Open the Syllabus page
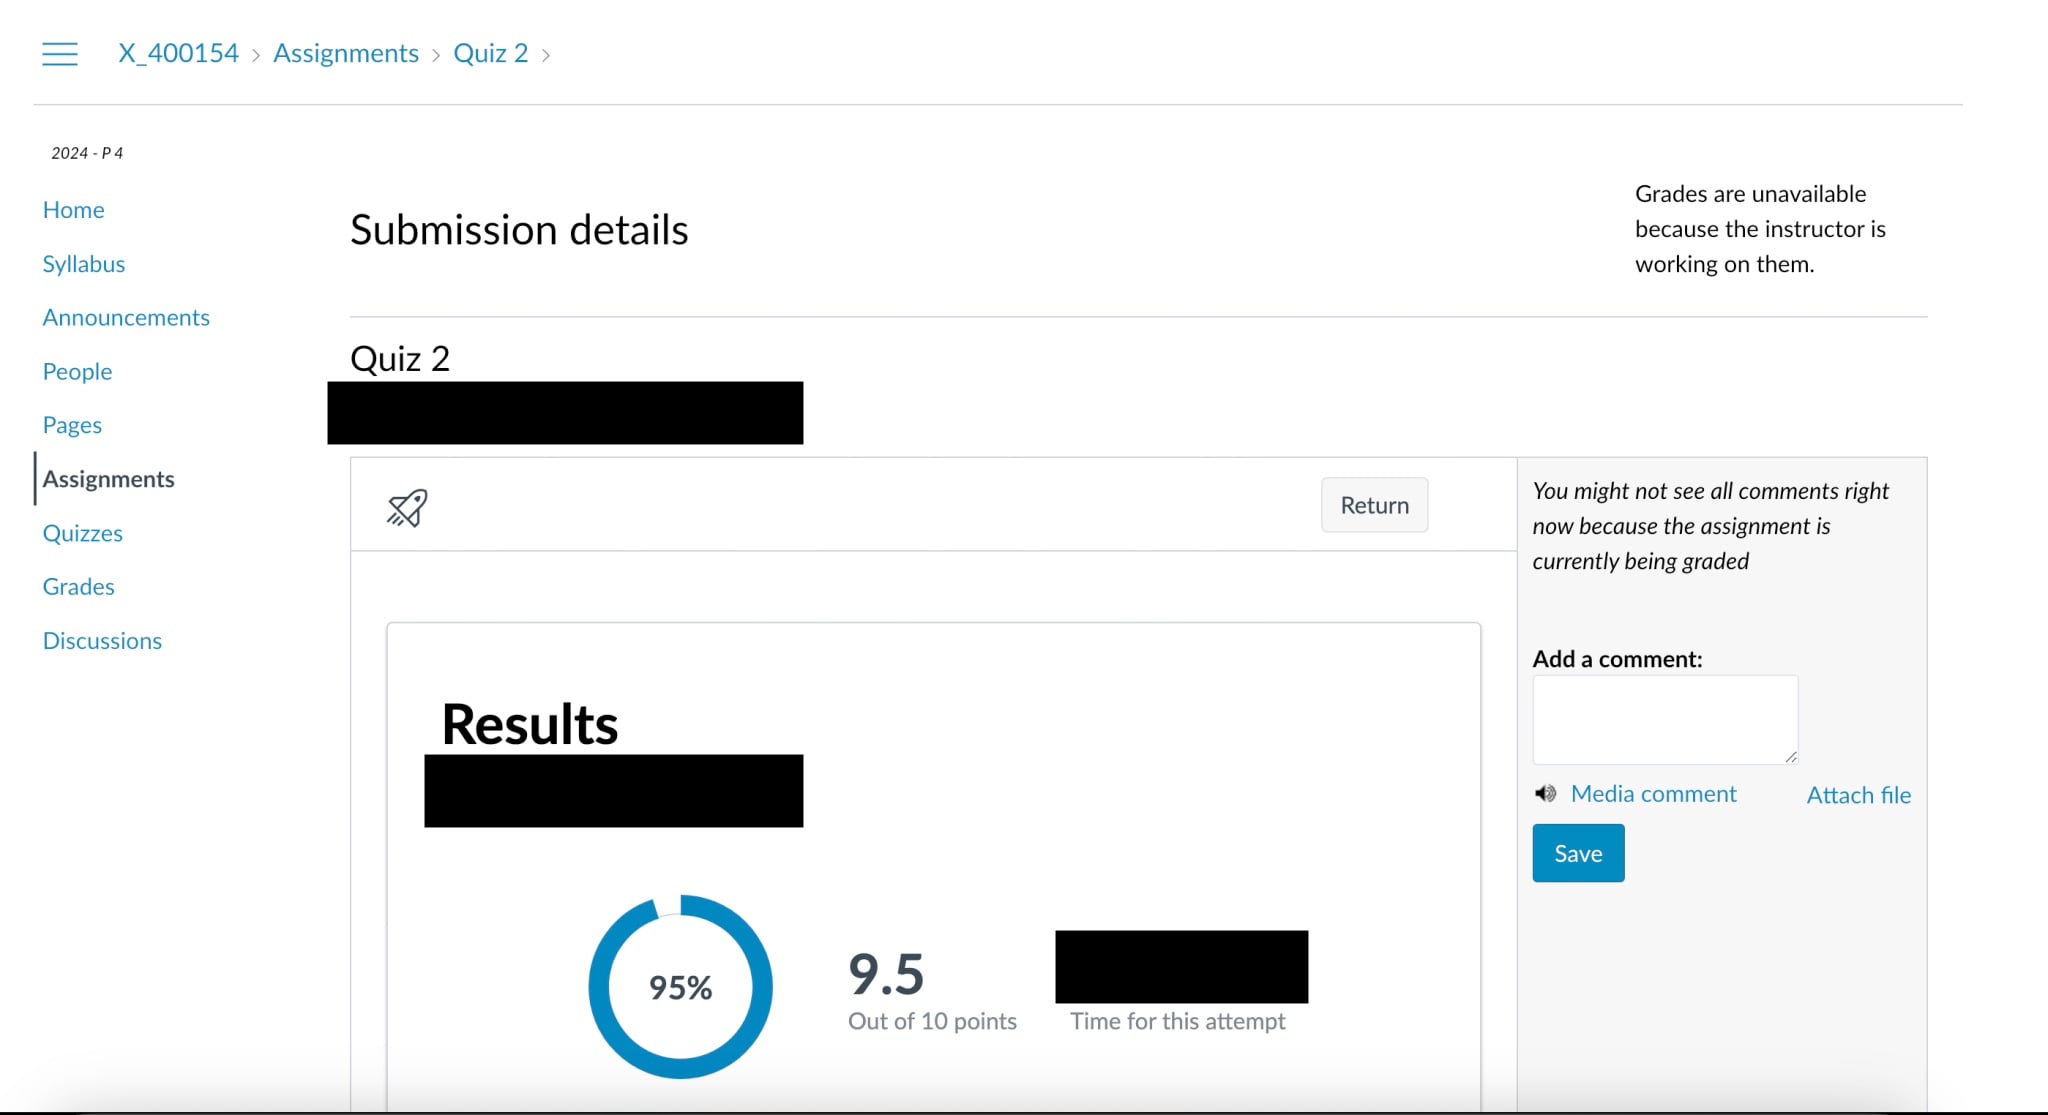 tap(83, 264)
